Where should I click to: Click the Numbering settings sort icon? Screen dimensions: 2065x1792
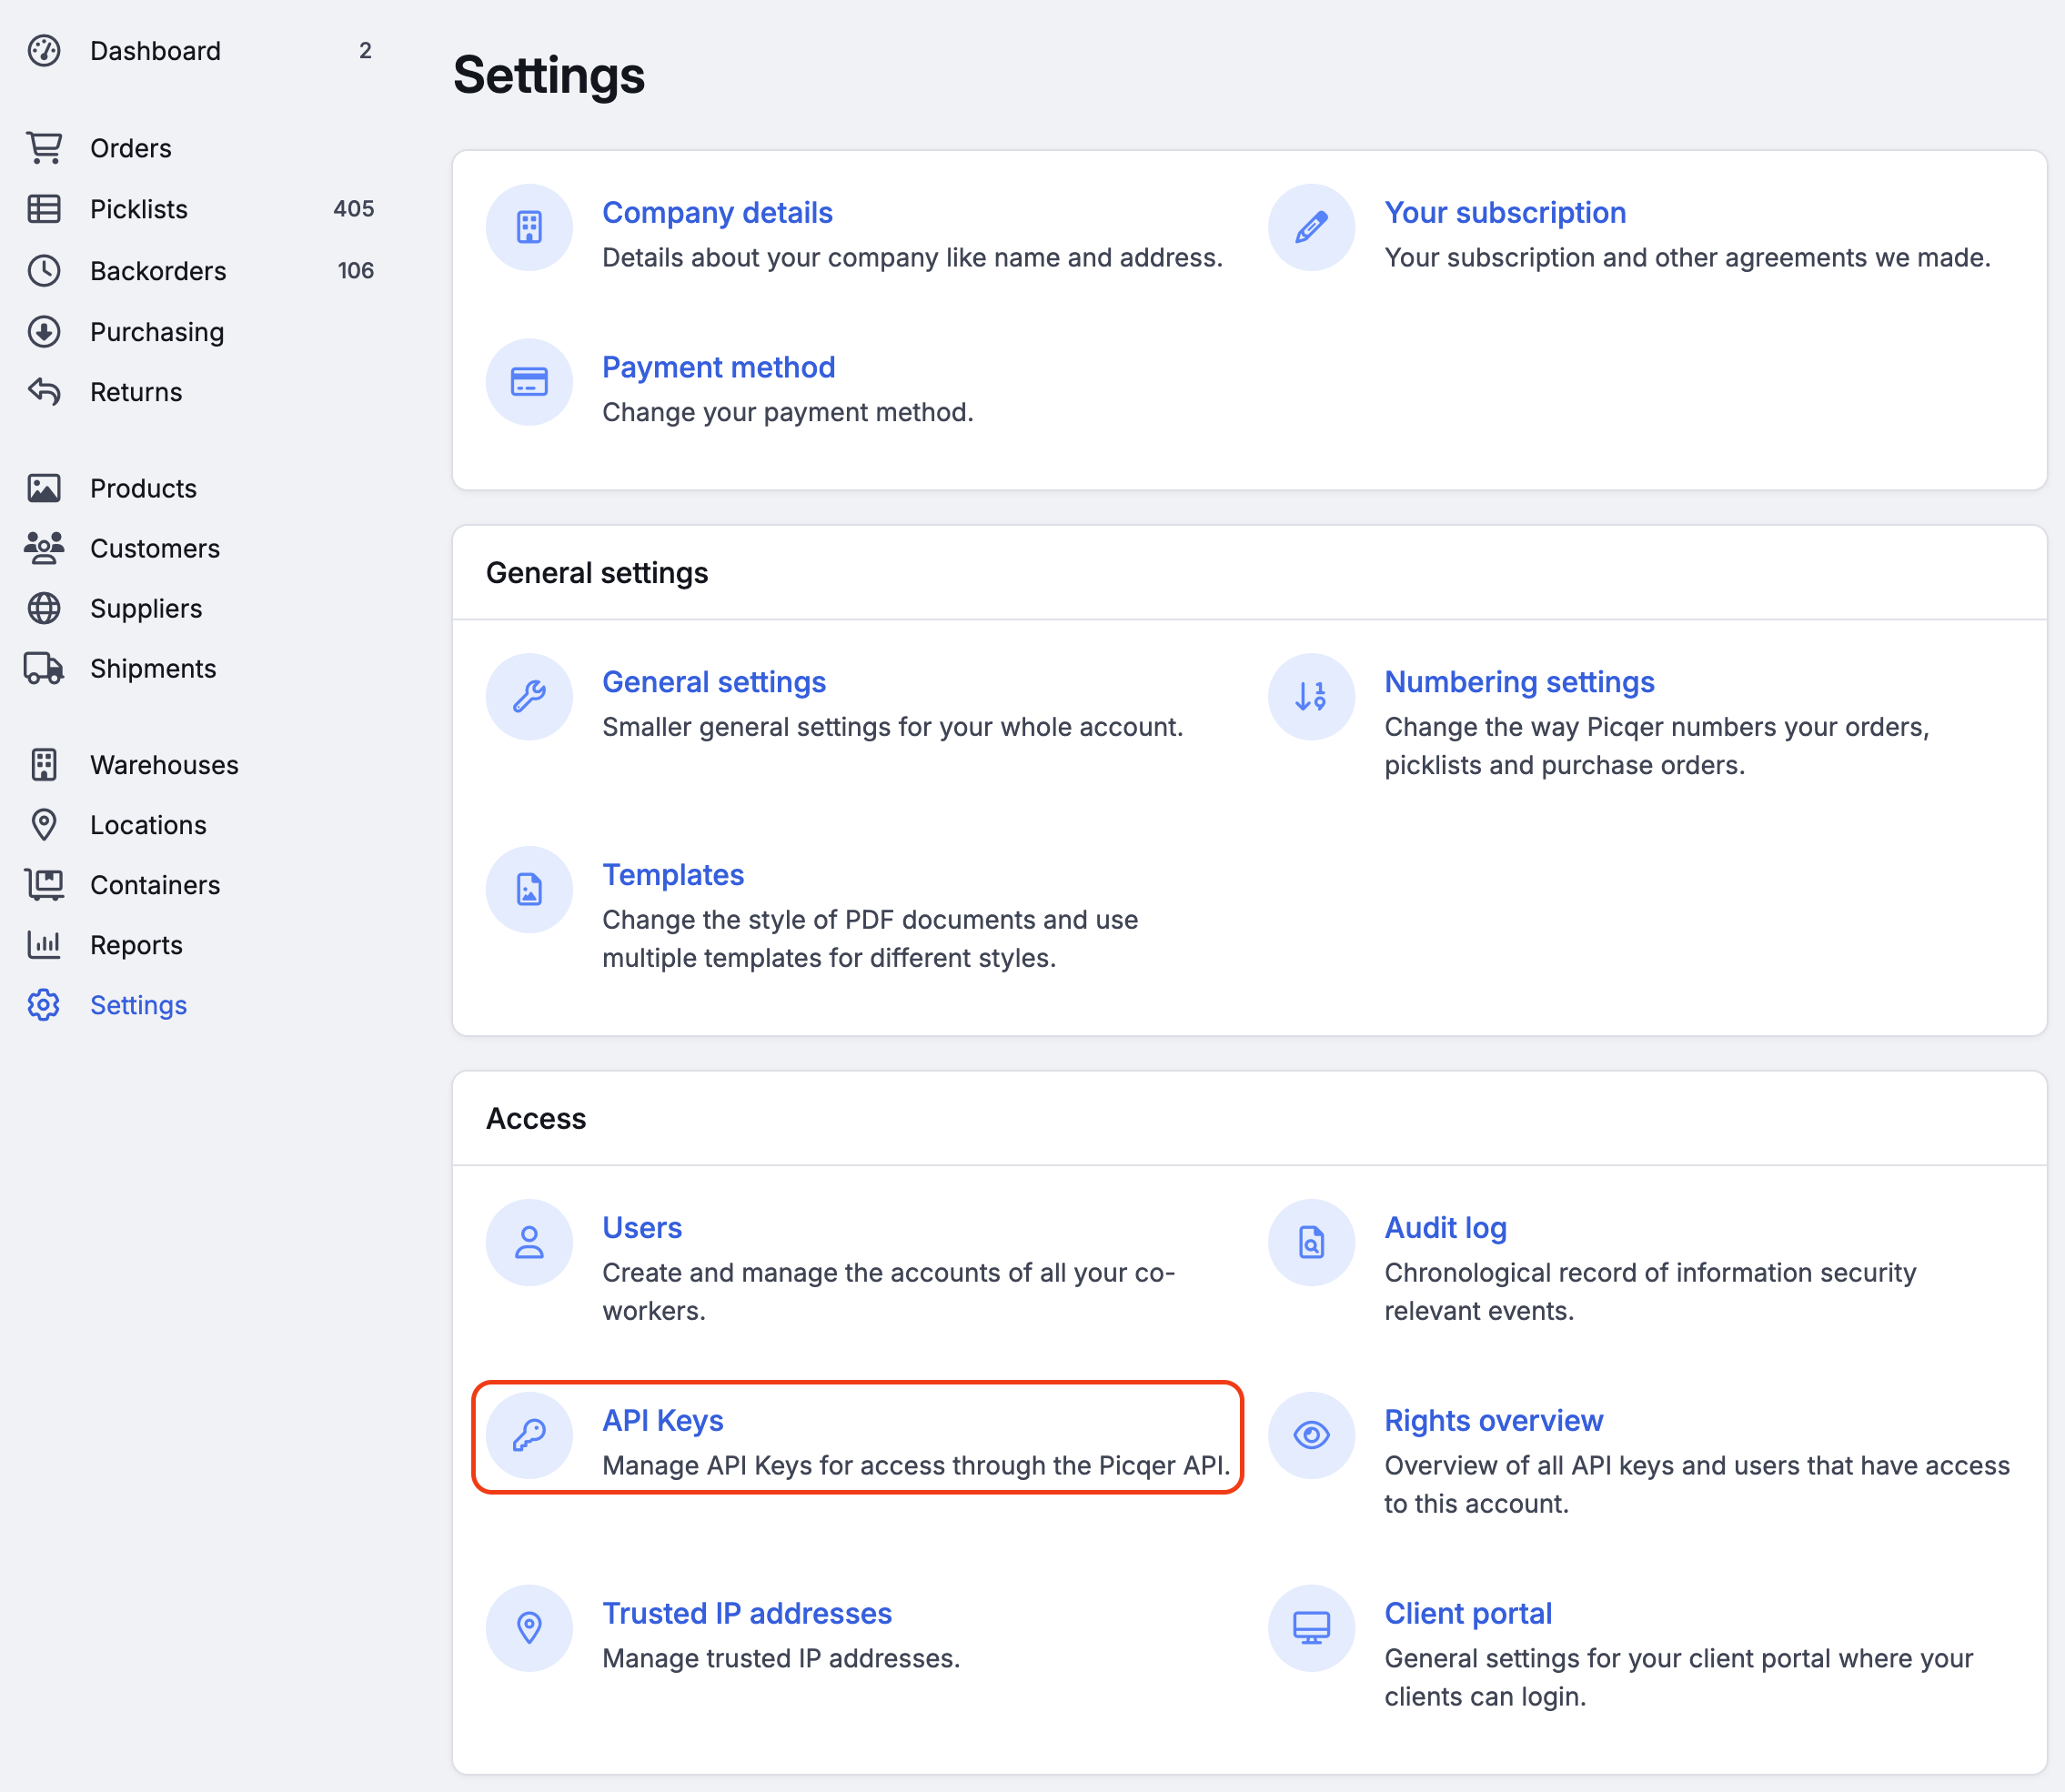(x=1311, y=697)
